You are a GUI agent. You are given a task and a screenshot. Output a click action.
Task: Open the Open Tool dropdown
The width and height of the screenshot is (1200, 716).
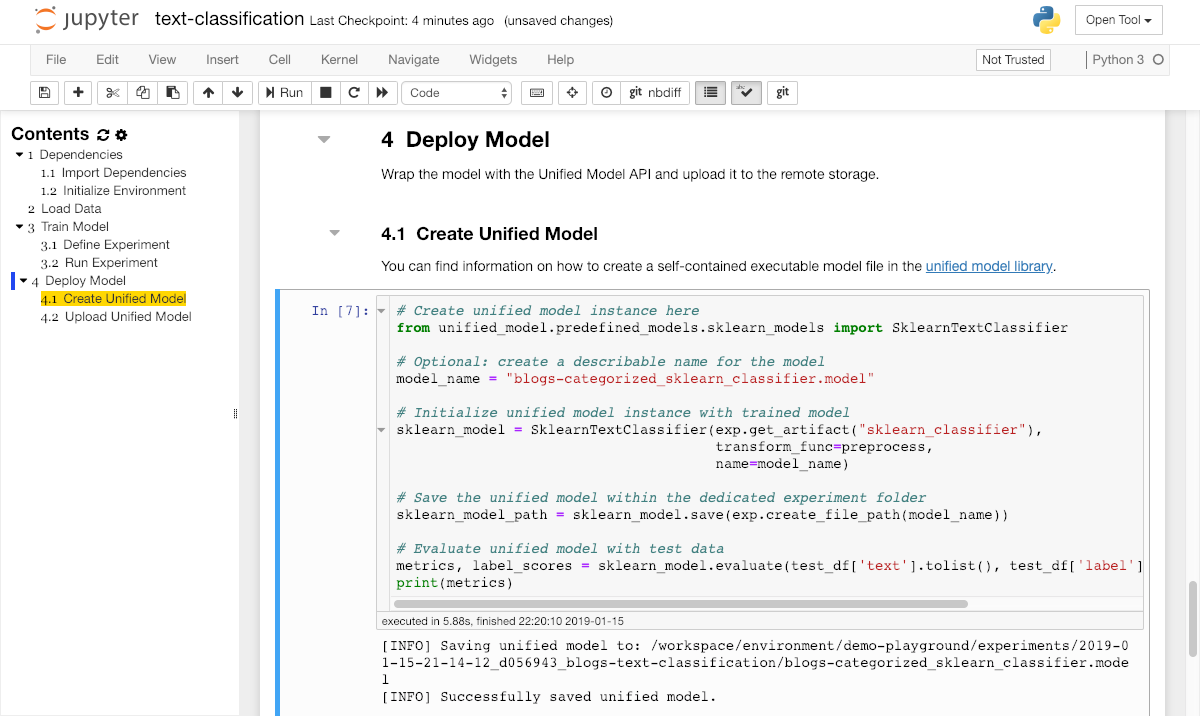pos(1118,20)
